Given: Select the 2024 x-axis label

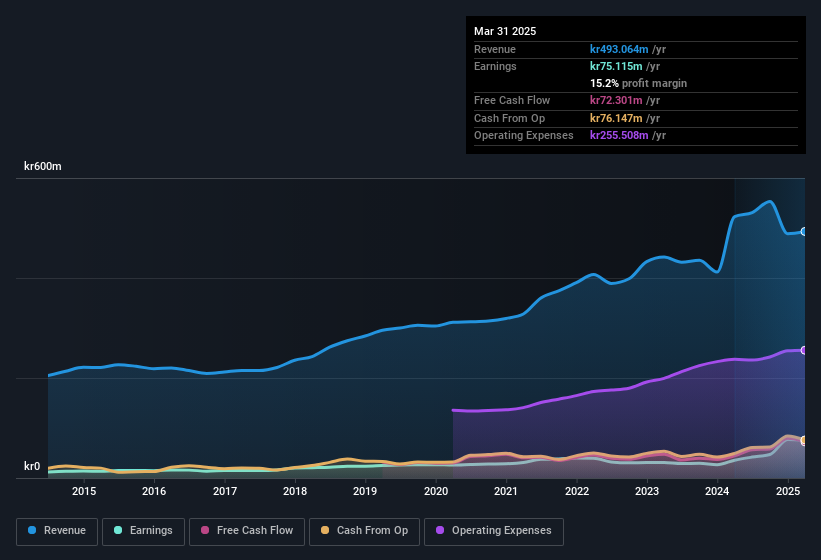Looking at the screenshot, I should click(717, 491).
